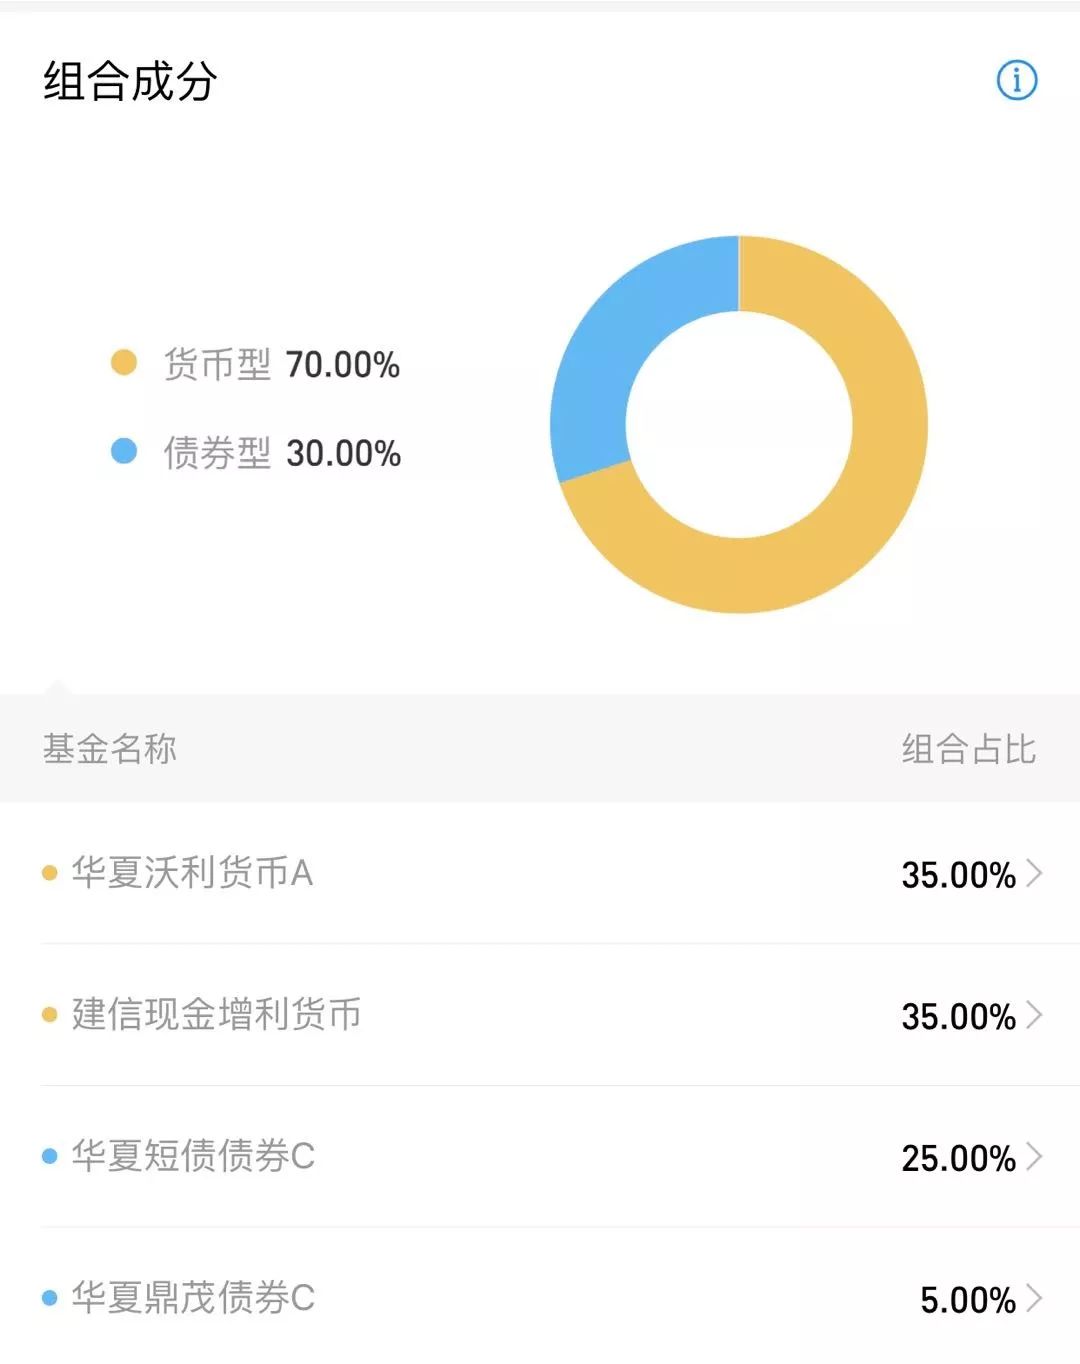Image resolution: width=1080 pixels, height=1364 pixels.
Task: Select the 货币型 70.00% legend entry
Action: (x=255, y=364)
